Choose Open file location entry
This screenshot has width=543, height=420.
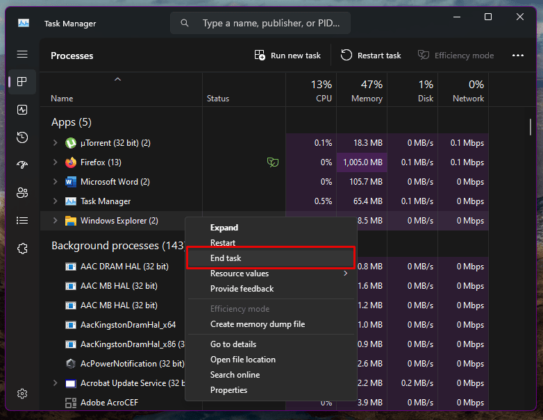pos(271,359)
